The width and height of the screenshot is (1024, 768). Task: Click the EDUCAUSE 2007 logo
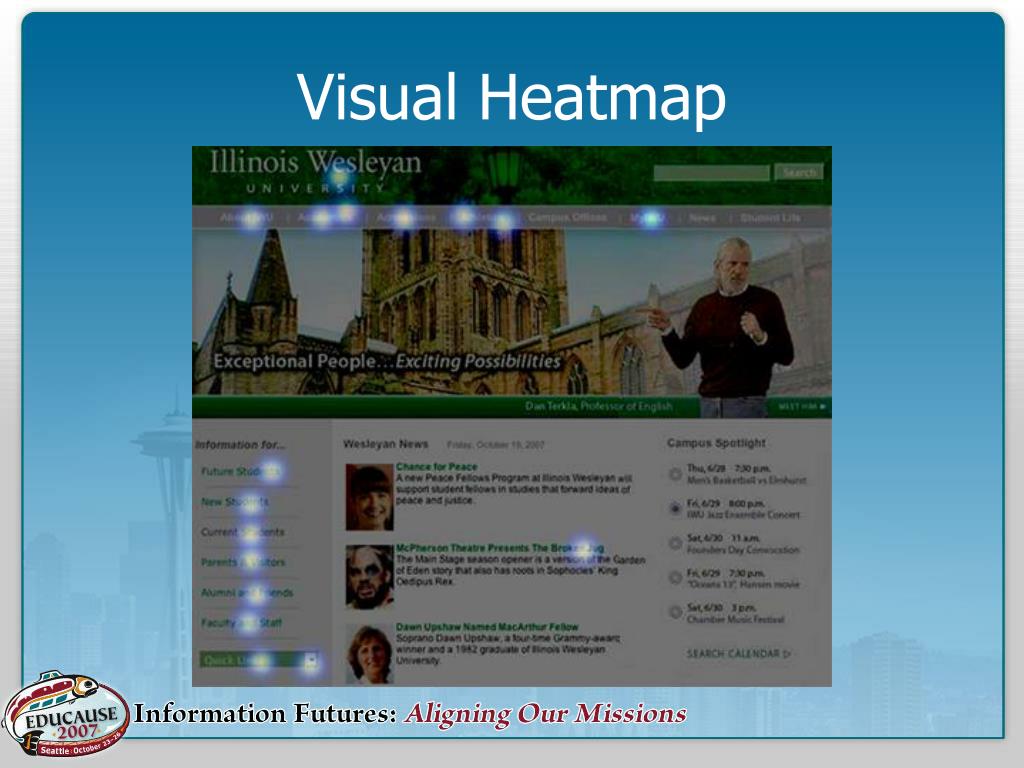click(64, 714)
